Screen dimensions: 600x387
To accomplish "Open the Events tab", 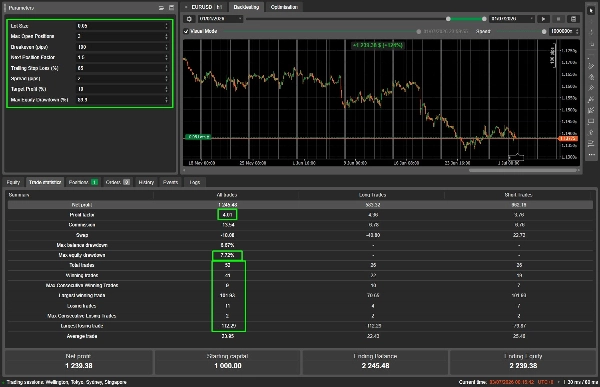I will click(170, 182).
